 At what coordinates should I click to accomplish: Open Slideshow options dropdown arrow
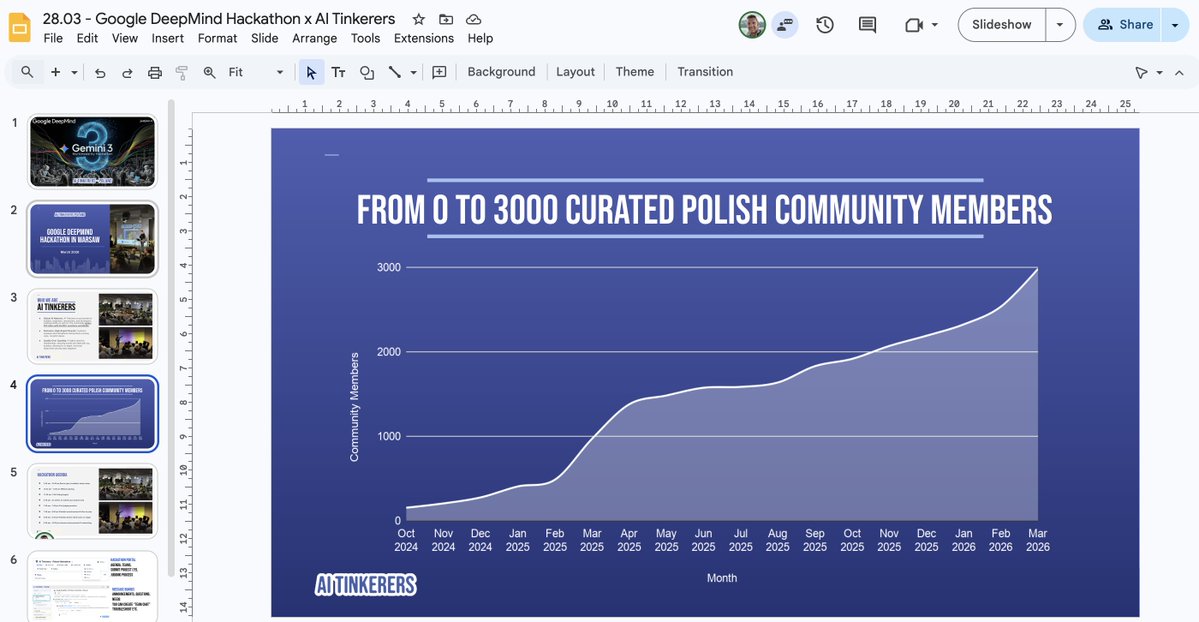(x=1060, y=24)
